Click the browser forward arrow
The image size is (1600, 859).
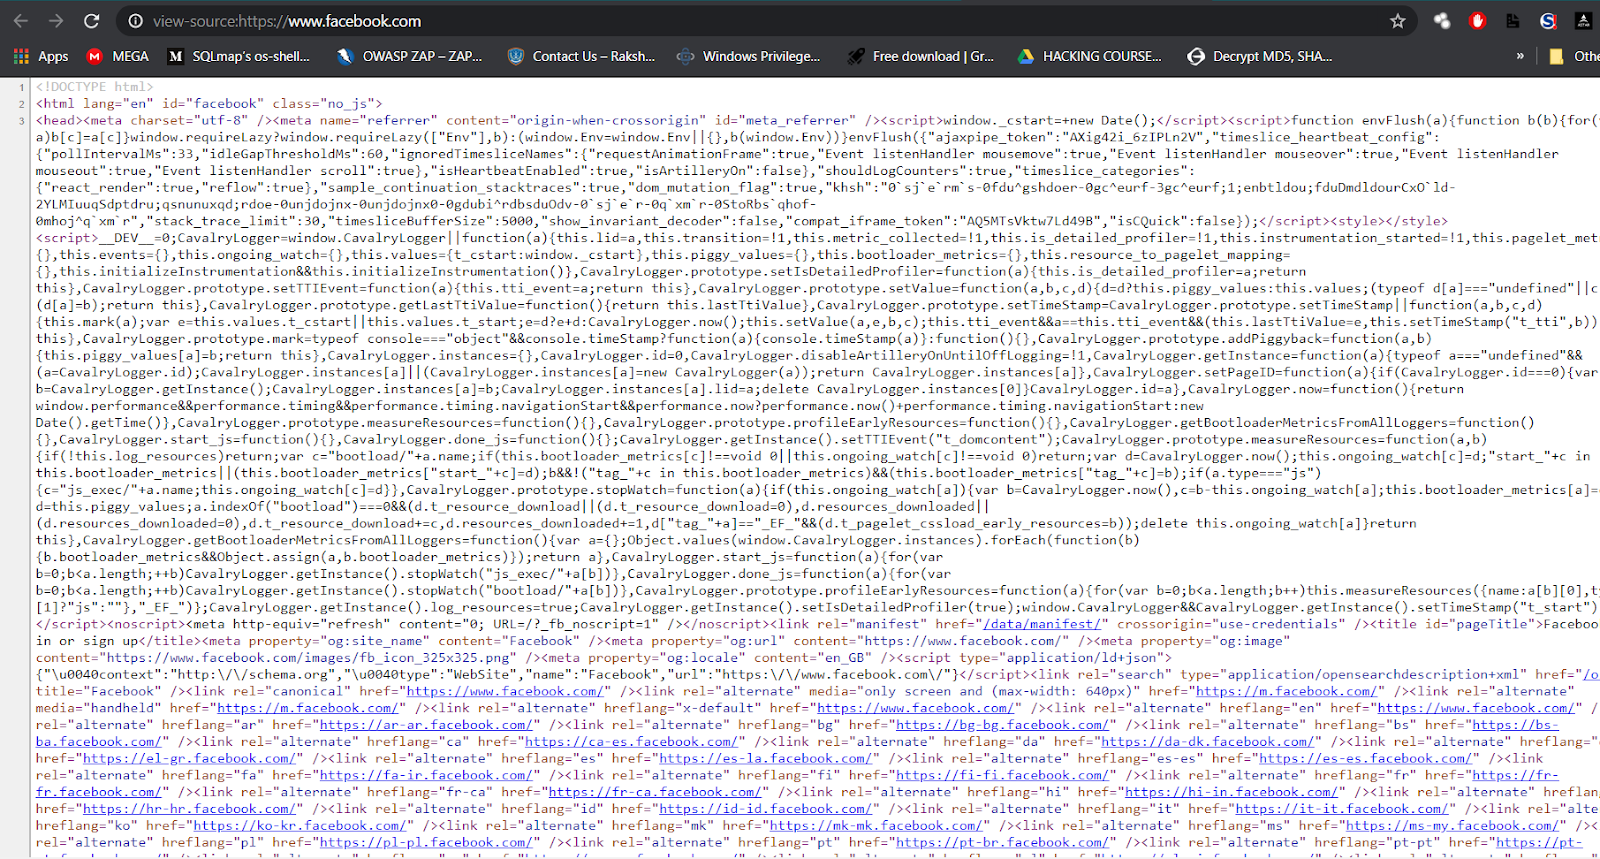tap(56, 21)
